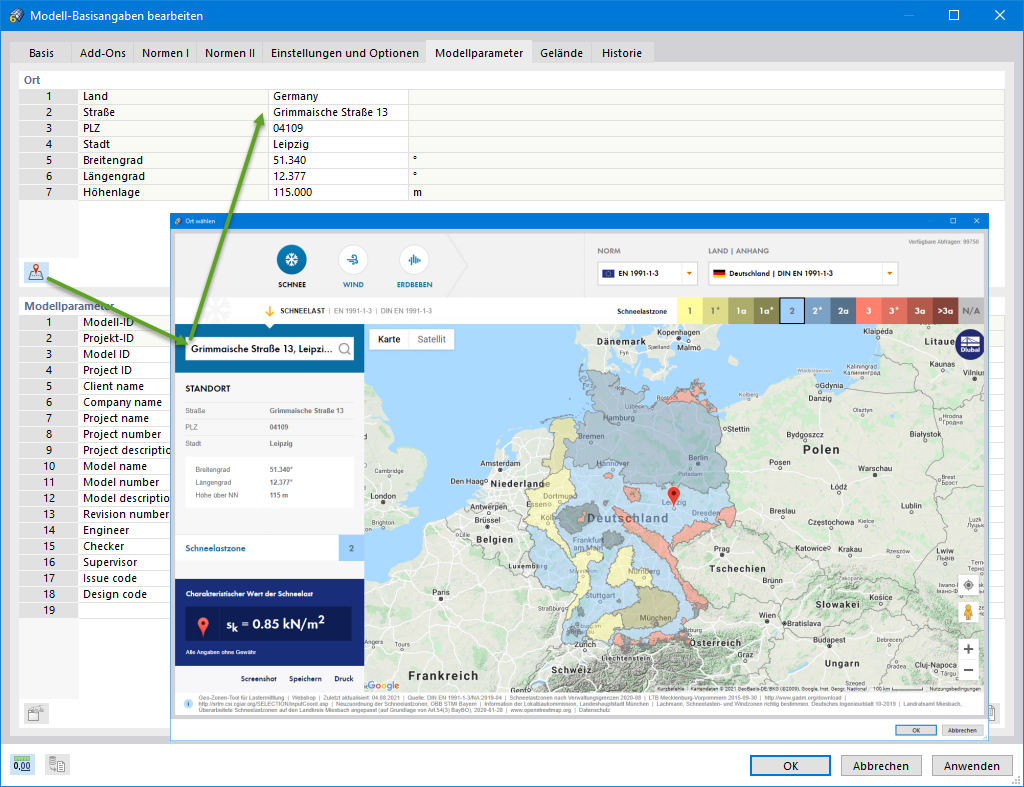Select the Erdbeben seismic icon
Image resolution: width=1024 pixels, height=787 pixels.
pos(414,260)
